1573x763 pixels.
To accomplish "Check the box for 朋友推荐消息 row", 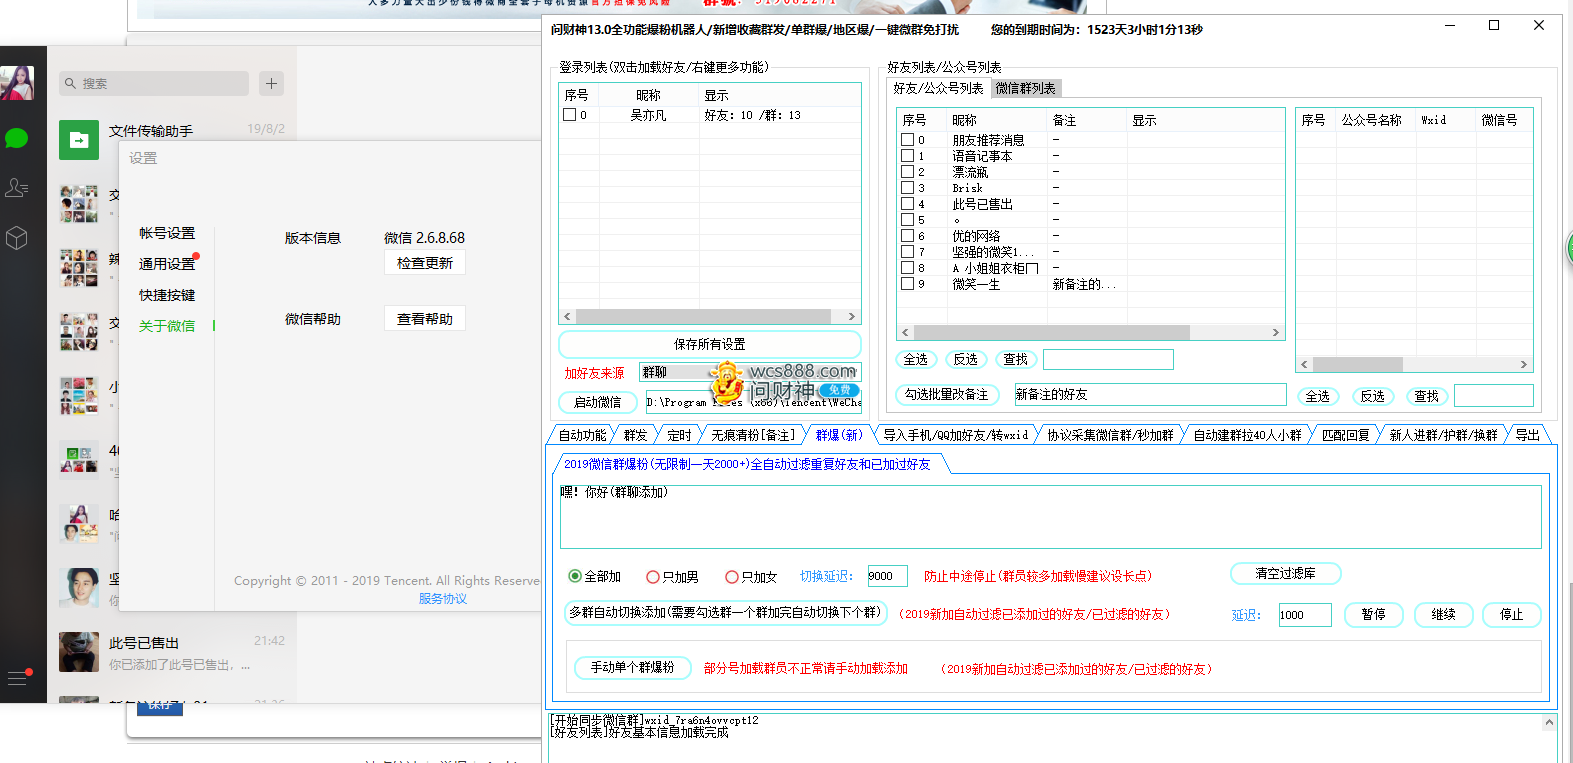I will 907,140.
